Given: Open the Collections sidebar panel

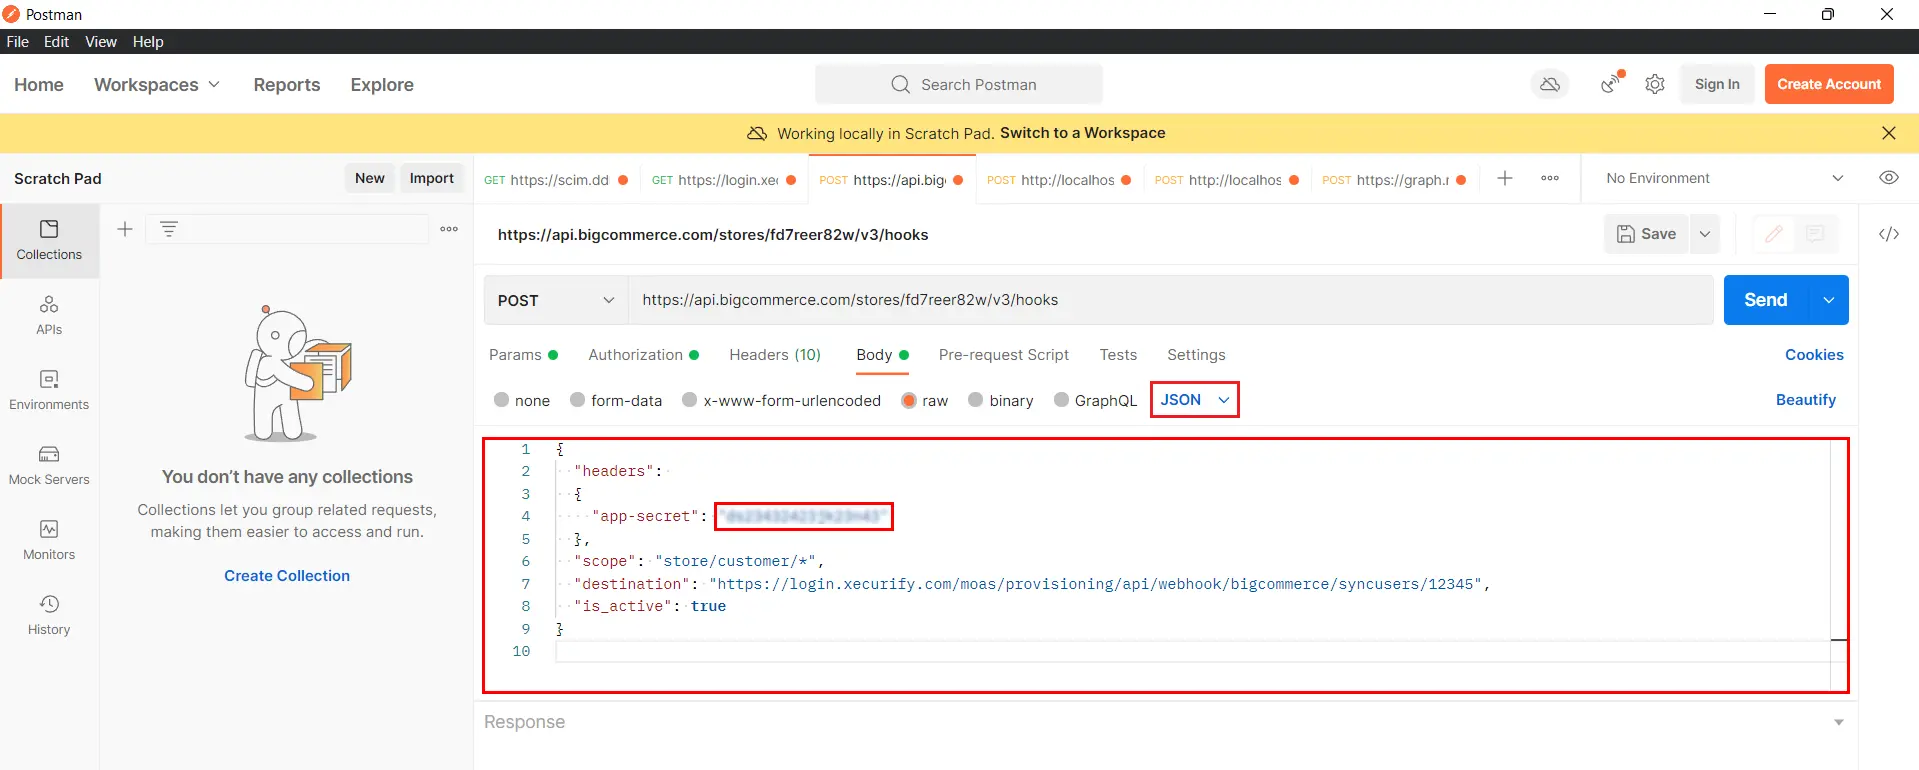Looking at the screenshot, I should click(49, 241).
